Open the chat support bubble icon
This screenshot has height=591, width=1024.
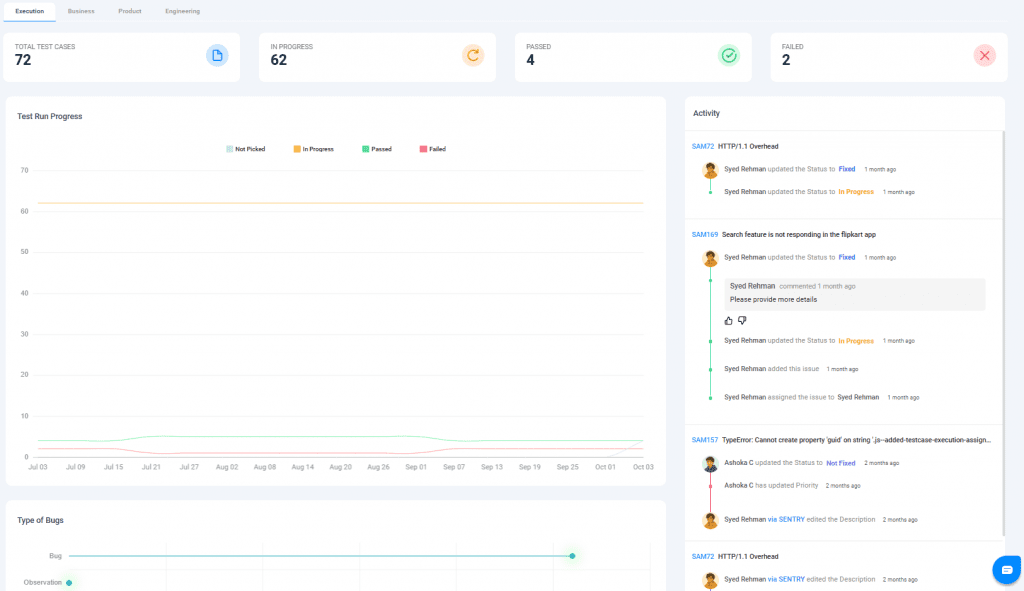click(x=1005, y=569)
